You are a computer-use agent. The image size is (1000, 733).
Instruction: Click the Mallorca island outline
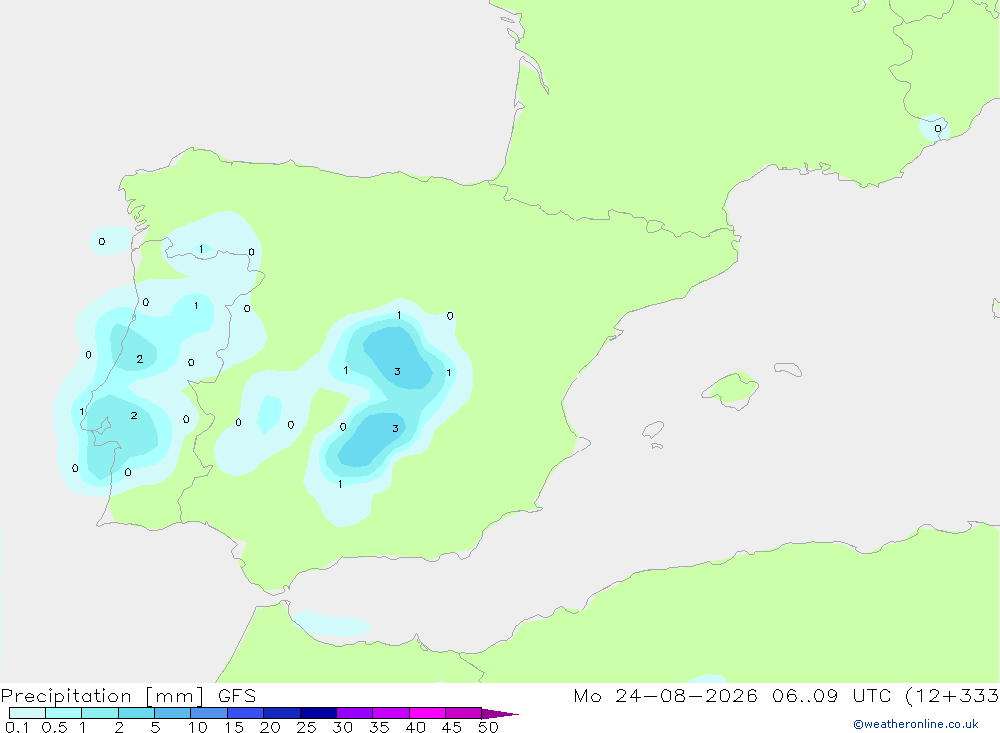tap(730, 390)
